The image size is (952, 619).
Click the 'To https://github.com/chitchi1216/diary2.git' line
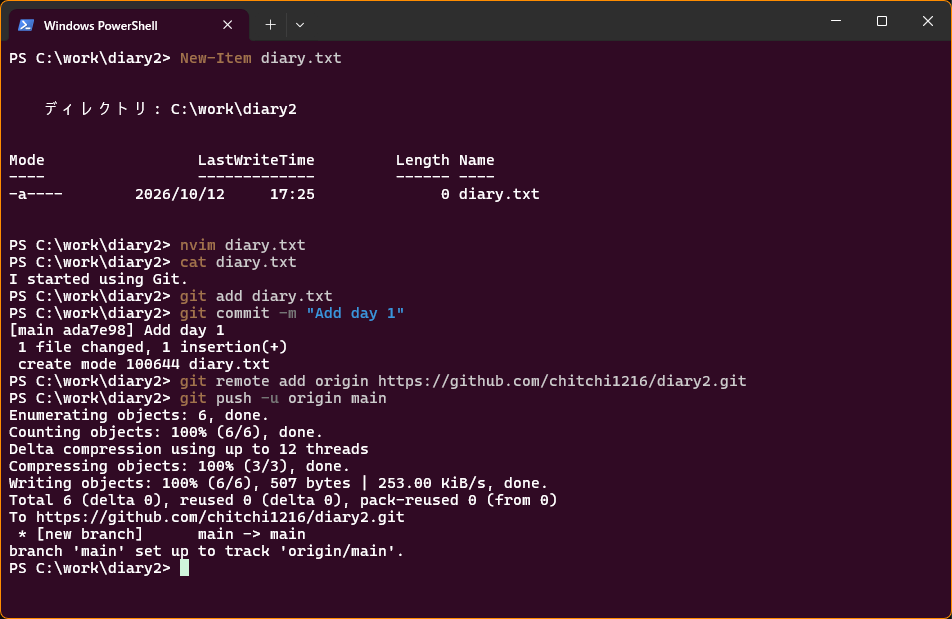point(206,517)
